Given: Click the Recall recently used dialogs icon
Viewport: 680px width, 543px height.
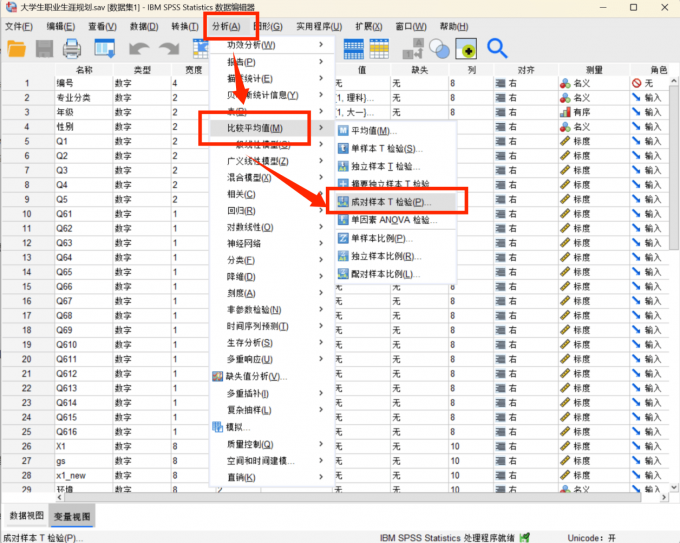Looking at the screenshot, I should pos(105,49).
